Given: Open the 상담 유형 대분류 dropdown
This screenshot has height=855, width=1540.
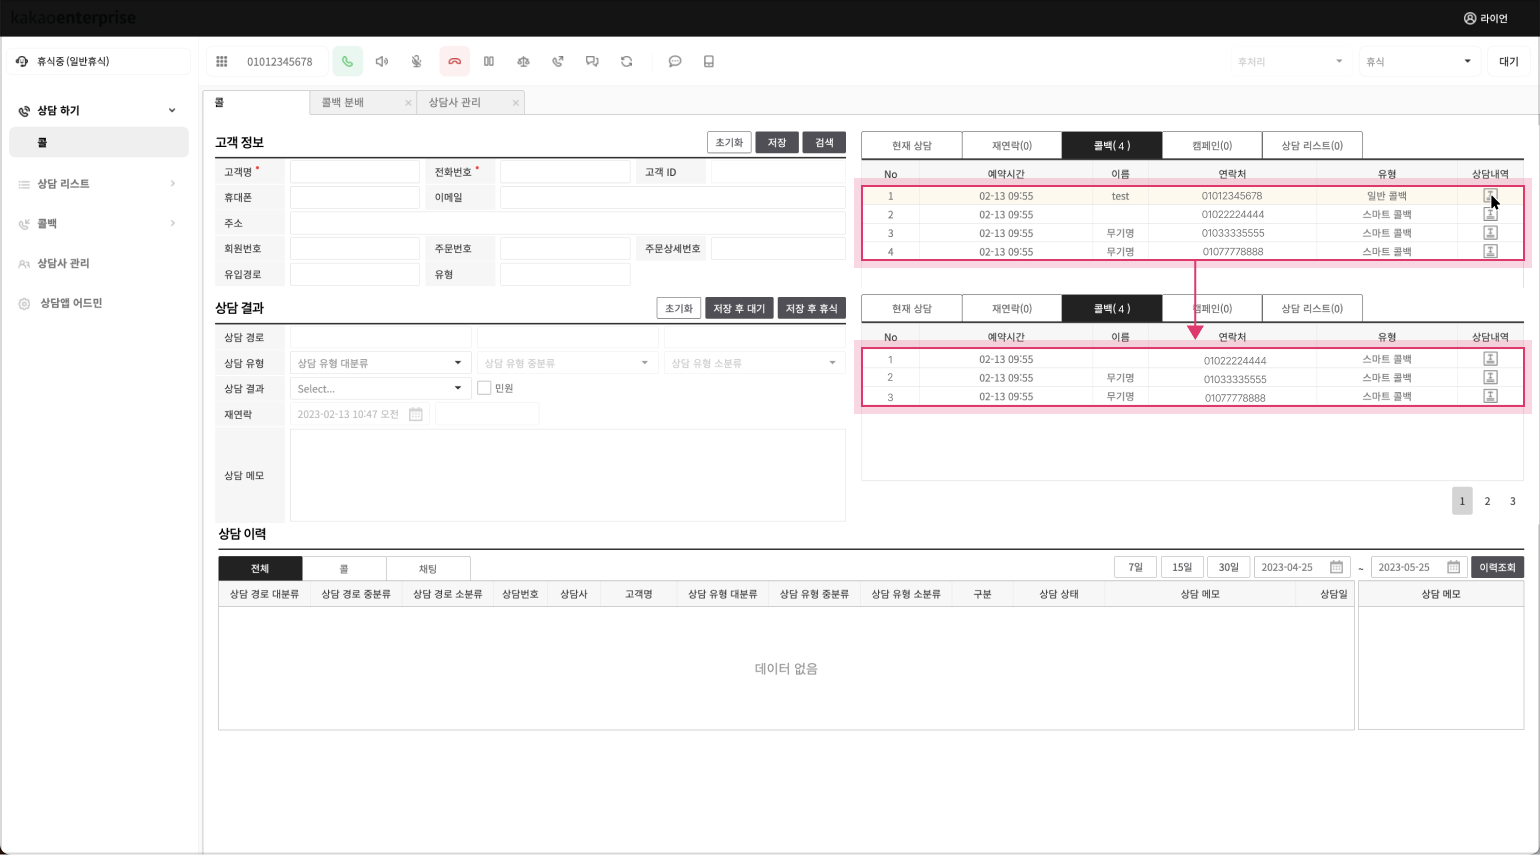Looking at the screenshot, I should (380, 363).
